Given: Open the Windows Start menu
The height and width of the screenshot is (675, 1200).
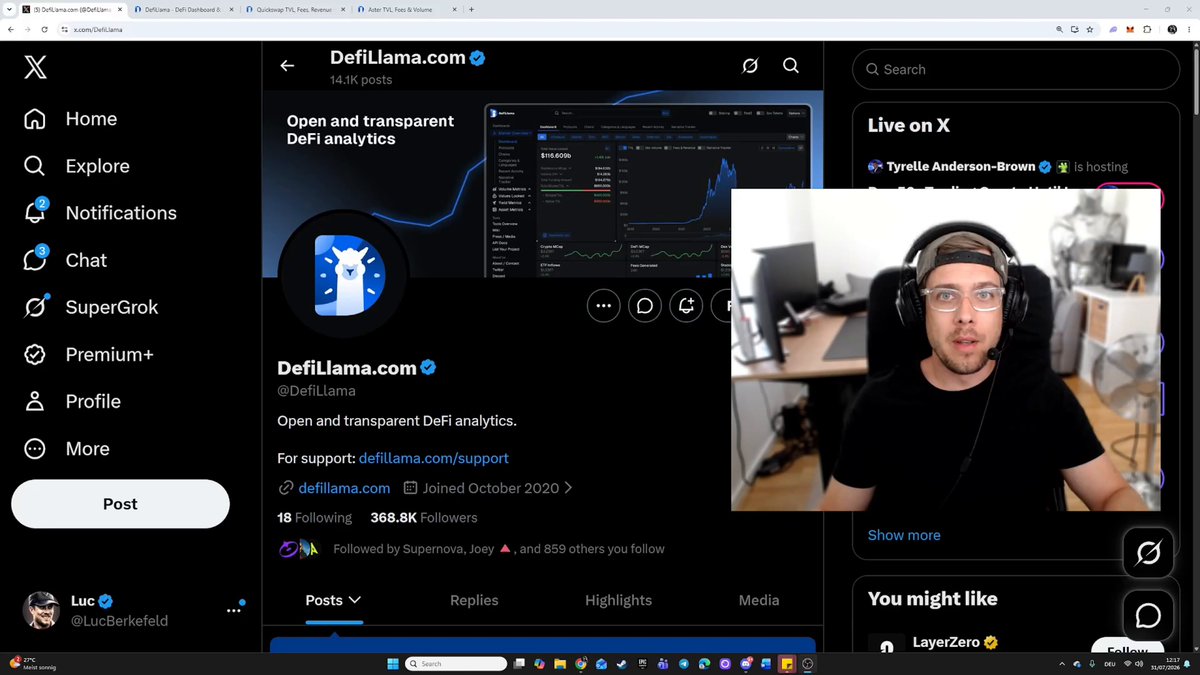Looking at the screenshot, I should (x=393, y=664).
